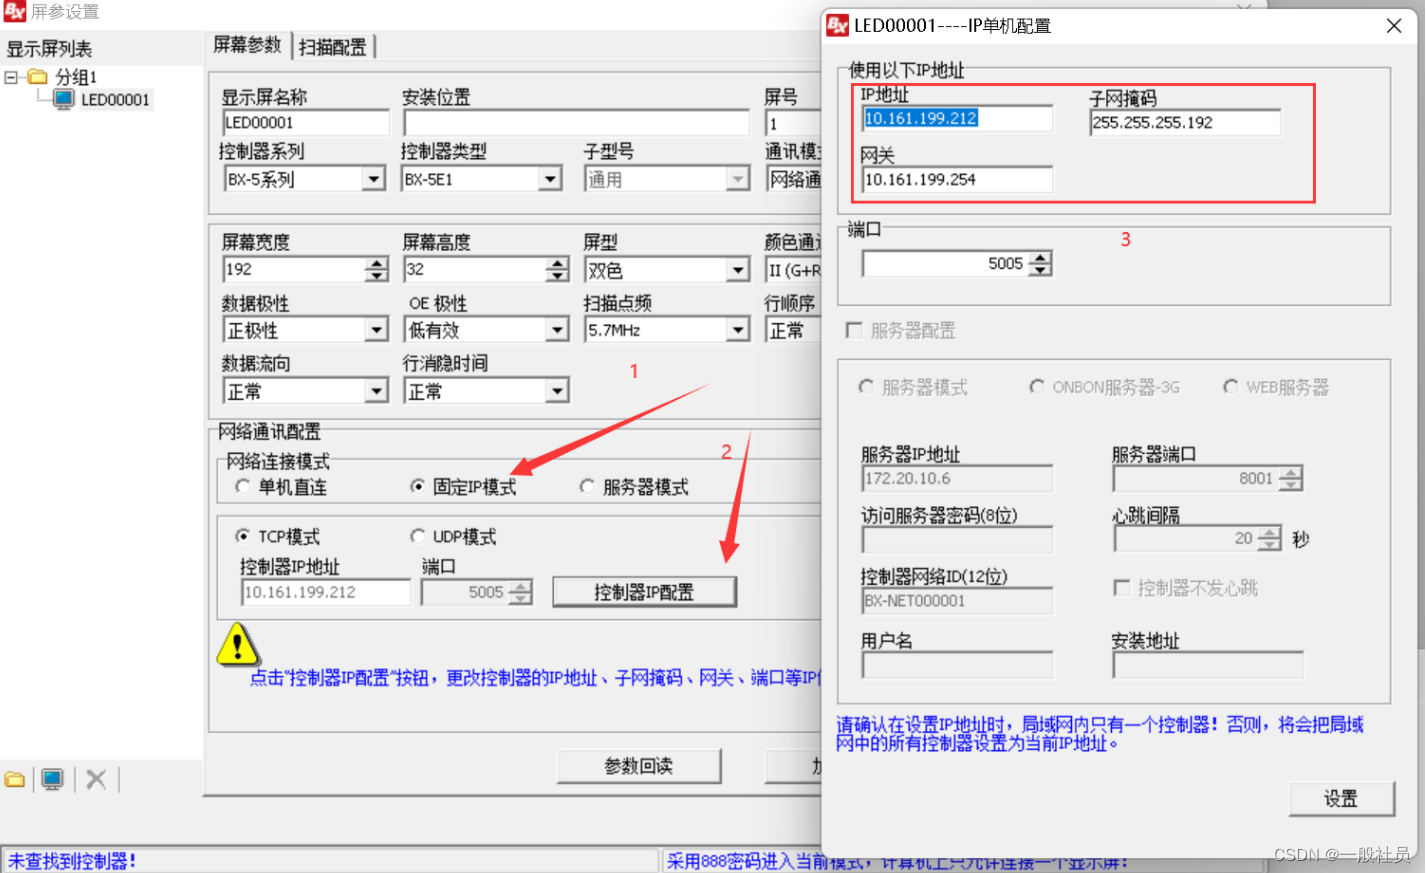Collapse the 分组1 tree node
1426x873 pixels.
[x=11, y=77]
